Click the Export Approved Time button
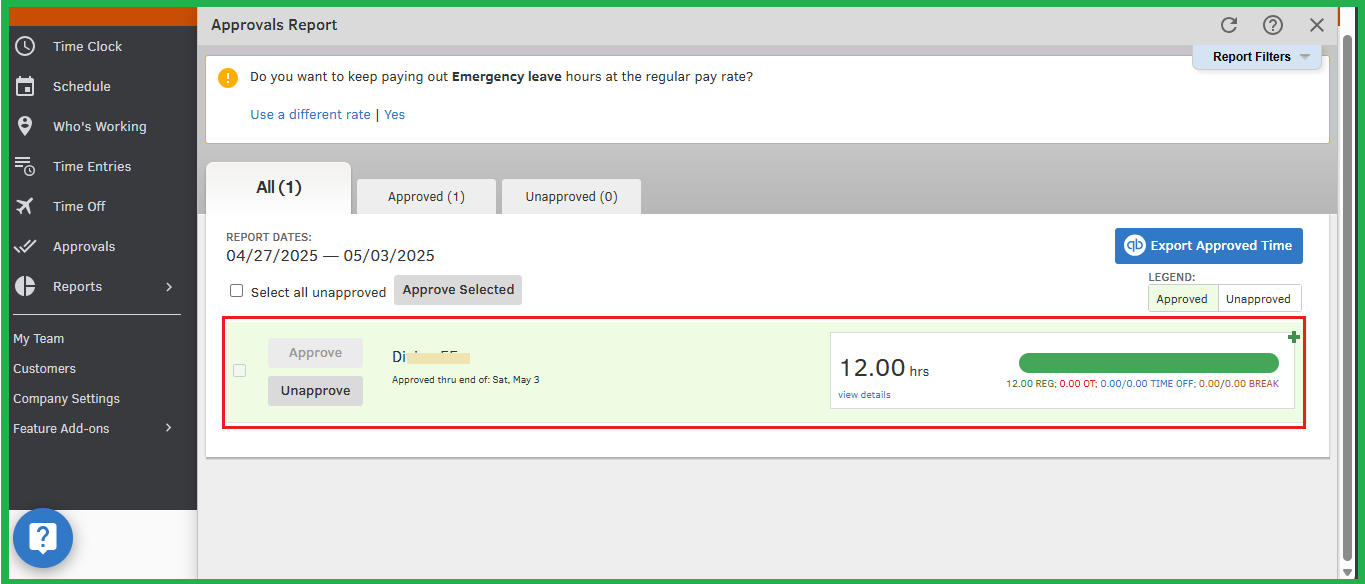The width and height of the screenshot is (1365, 584). coord(1208,246)
